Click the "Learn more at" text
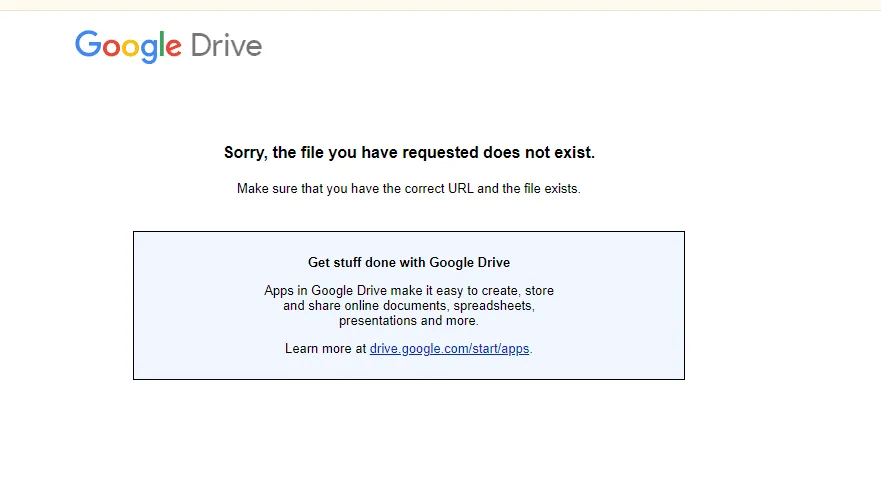 coord(325,348)
